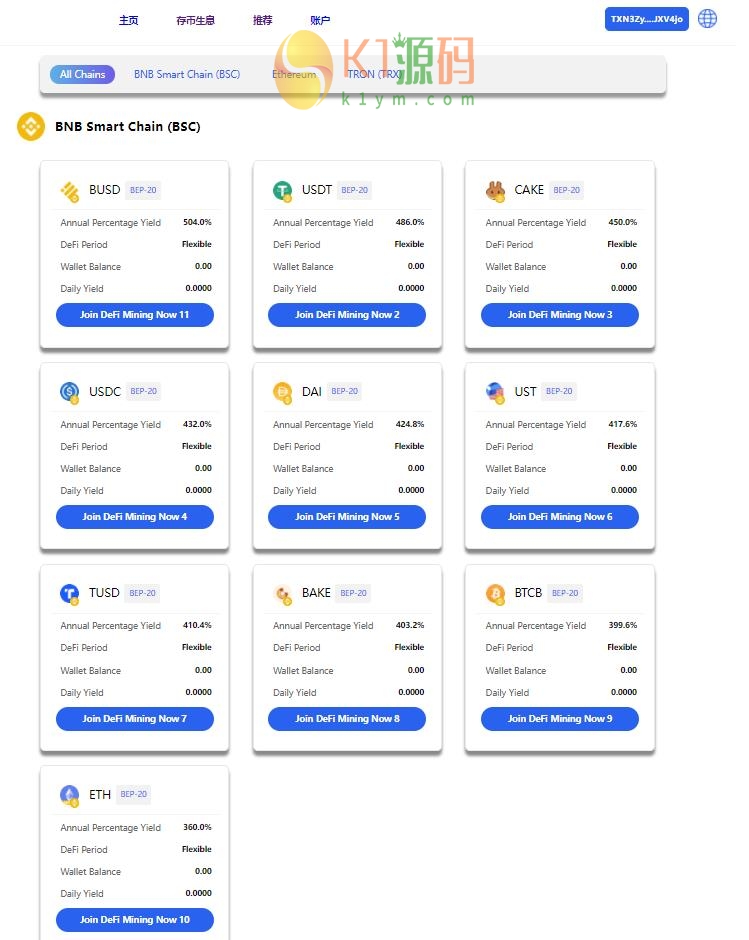Open the language globe icon
This screenshot has height=940, width=749.
point(707,19)
